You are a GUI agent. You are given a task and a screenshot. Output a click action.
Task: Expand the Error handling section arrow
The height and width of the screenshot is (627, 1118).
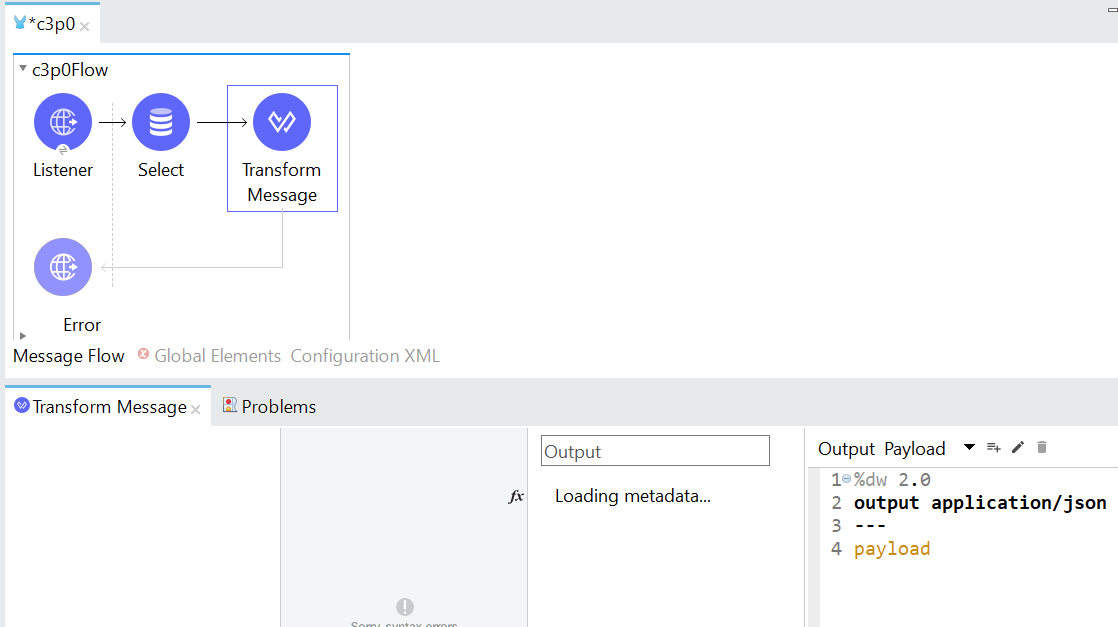[x=23, y=336]
